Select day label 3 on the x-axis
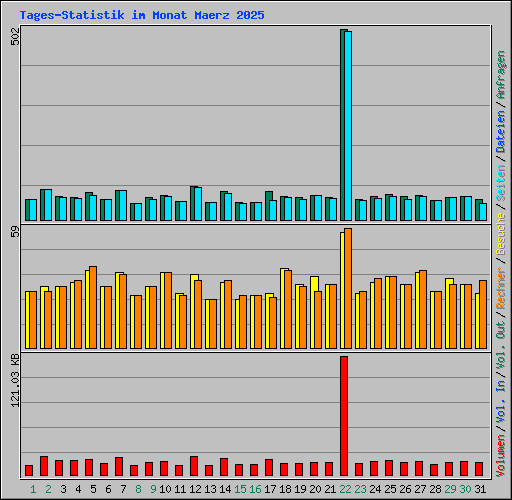Image resolution: width=512 pixels, height=500 pixels. (63, 489)
